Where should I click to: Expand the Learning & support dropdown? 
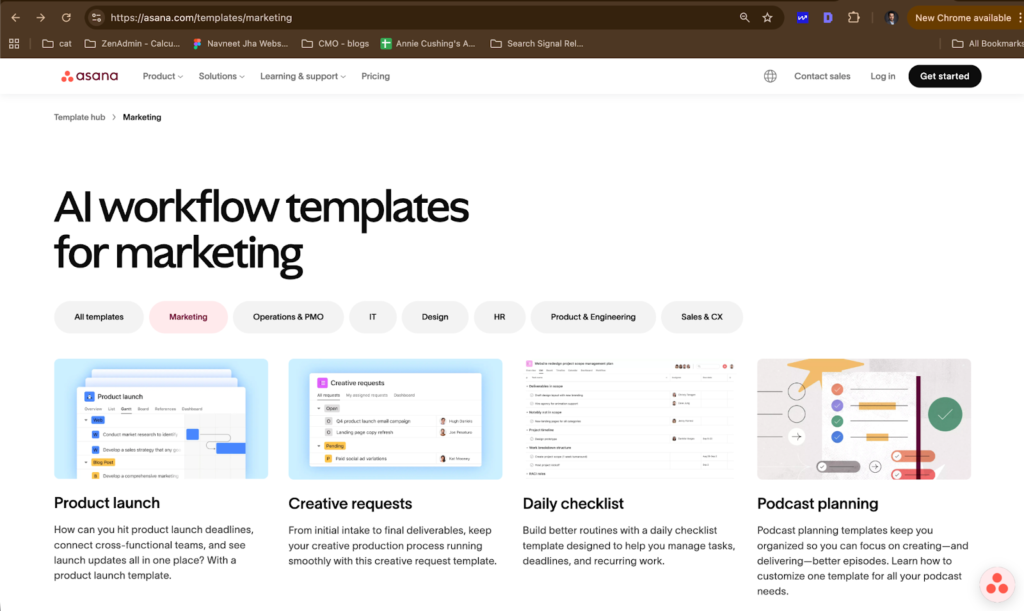pos(302,76)
